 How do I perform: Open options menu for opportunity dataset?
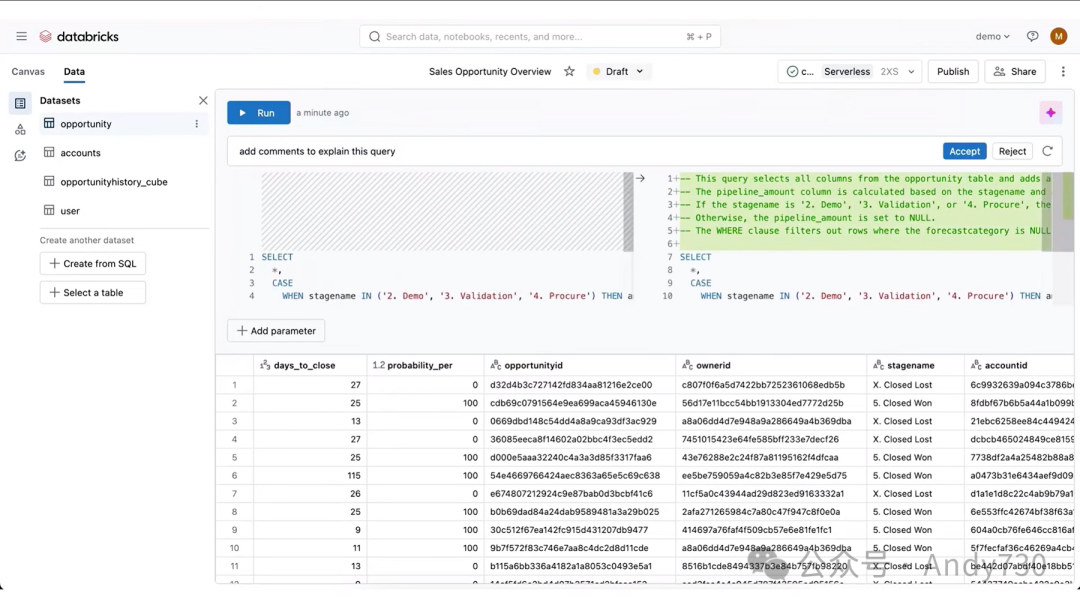pyautogui.click(x=196, y=125)
